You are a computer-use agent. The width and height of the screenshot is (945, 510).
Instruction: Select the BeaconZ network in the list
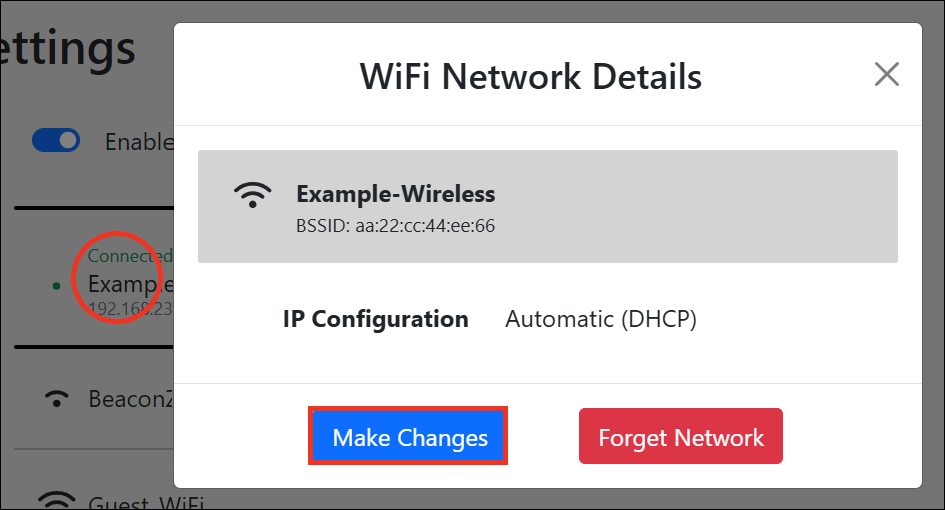[132, 399]
